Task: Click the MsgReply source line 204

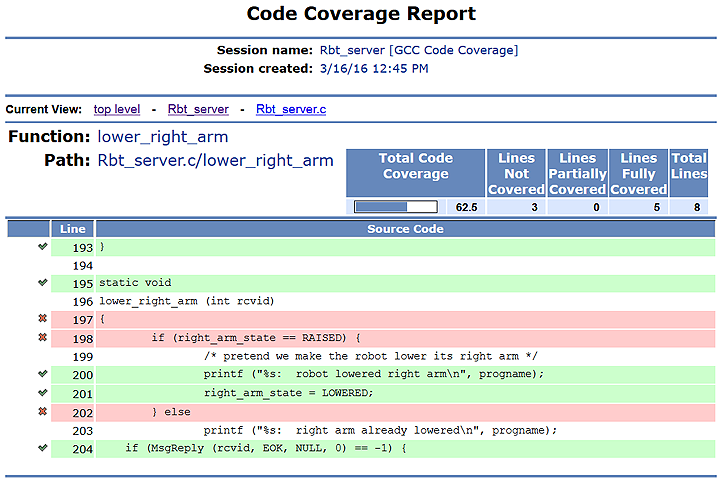Action: tap(266, 447)
